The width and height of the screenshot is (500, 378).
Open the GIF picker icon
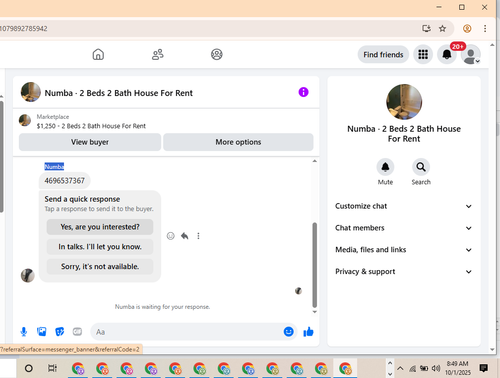click(x=77, y=332)
